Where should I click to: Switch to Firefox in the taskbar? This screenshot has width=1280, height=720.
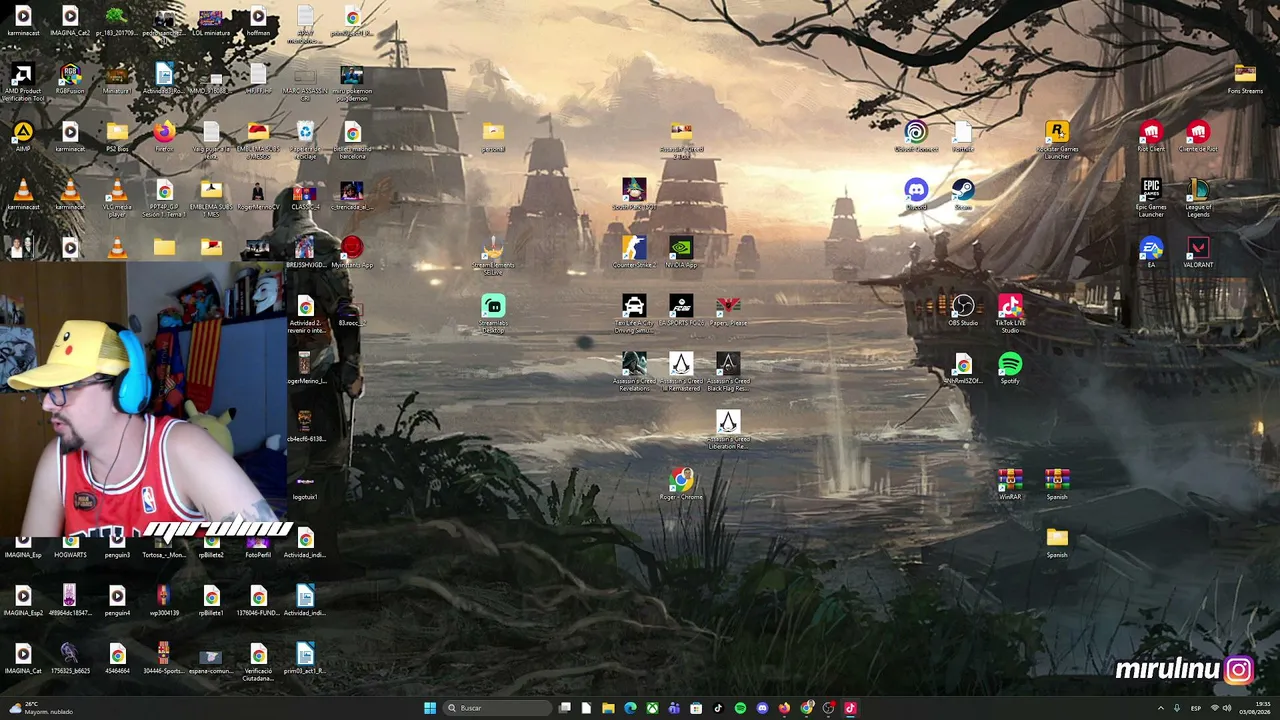(784, 708)
